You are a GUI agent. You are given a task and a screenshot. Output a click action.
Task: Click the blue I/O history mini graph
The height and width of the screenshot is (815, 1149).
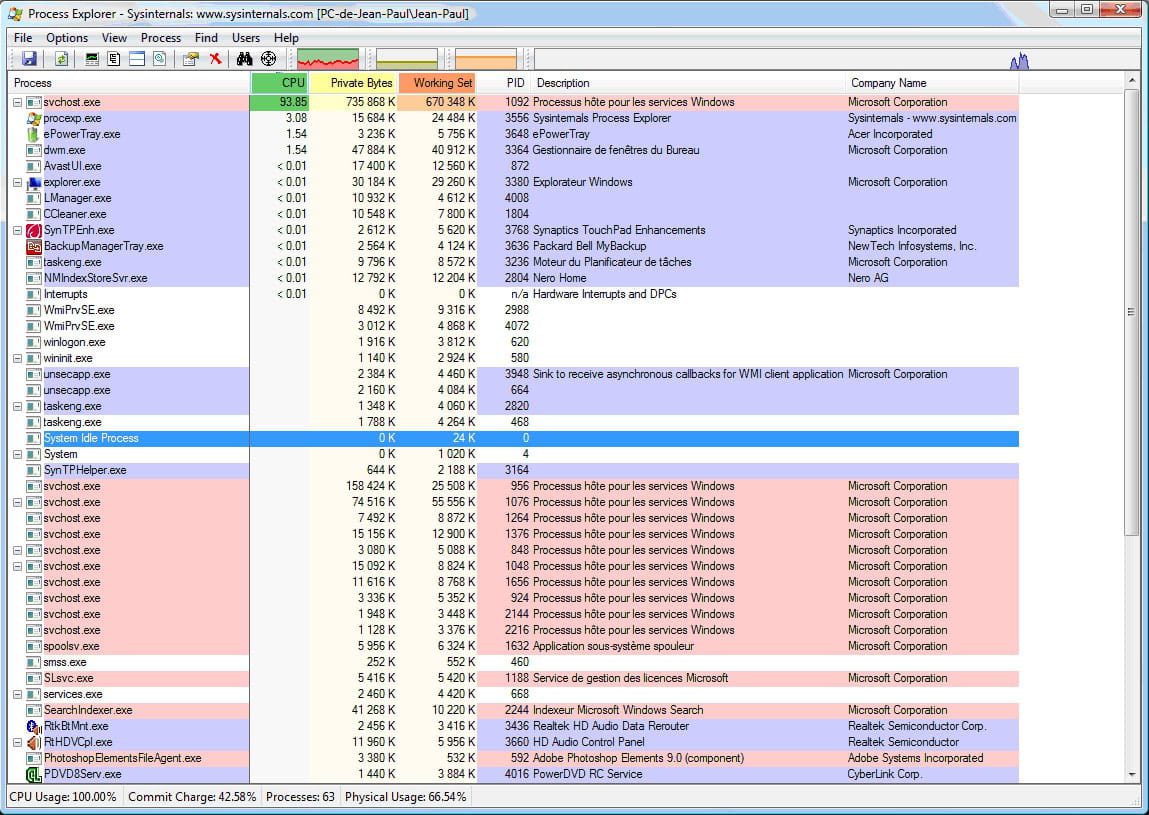(x=837, y=59)
